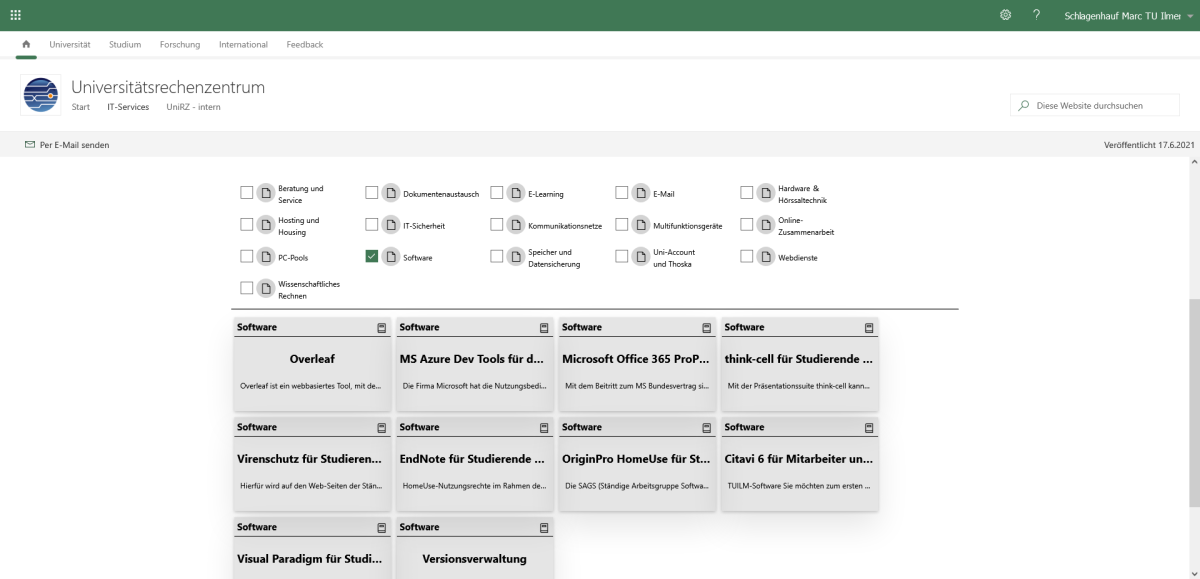
Task: Open the UniRZ - intern link
Action: 193,107
